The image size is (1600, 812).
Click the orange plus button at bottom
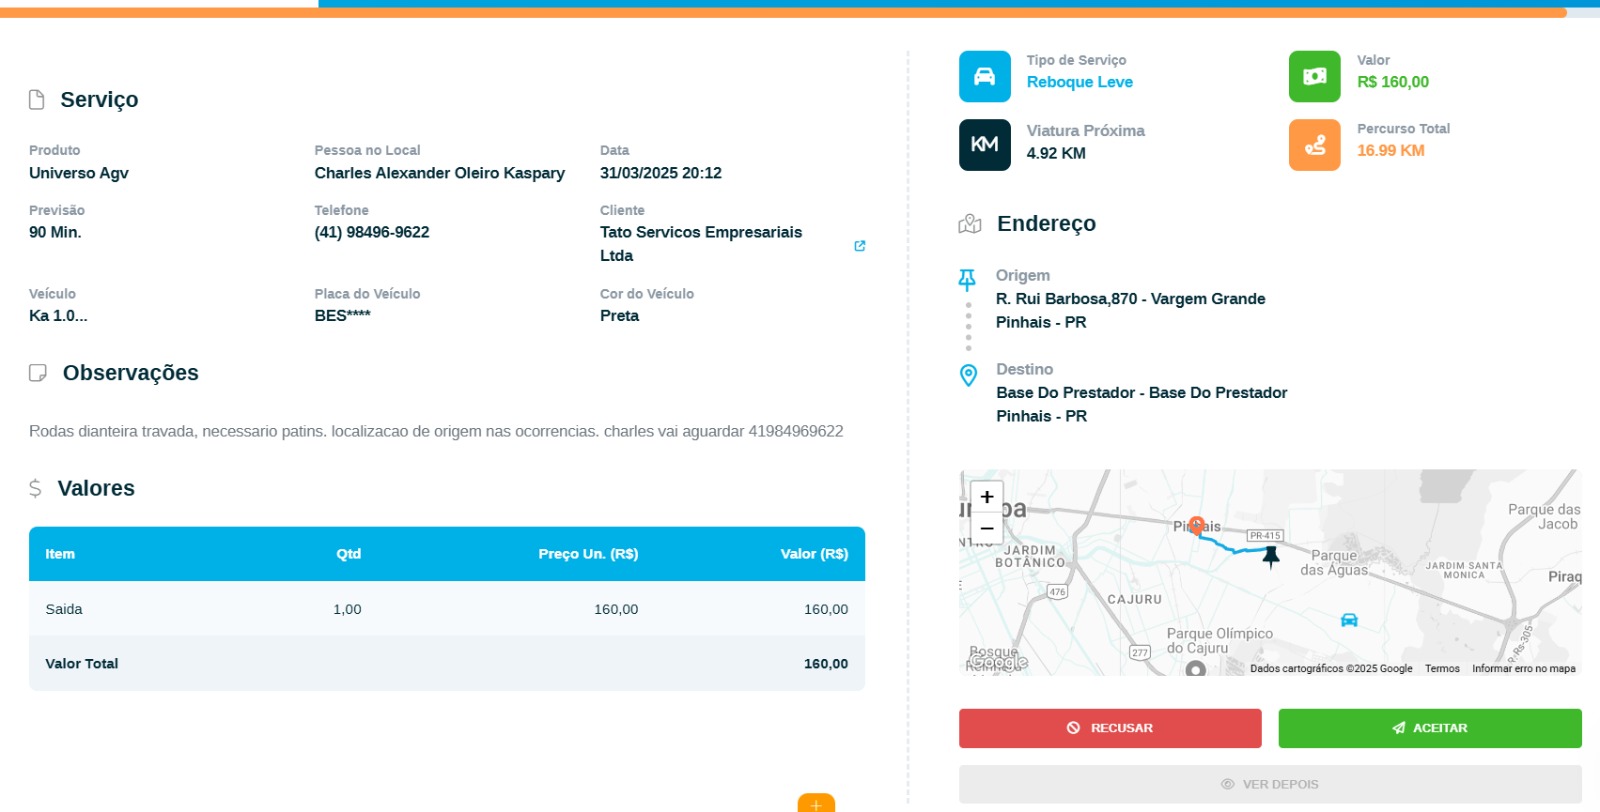point(816,803)
